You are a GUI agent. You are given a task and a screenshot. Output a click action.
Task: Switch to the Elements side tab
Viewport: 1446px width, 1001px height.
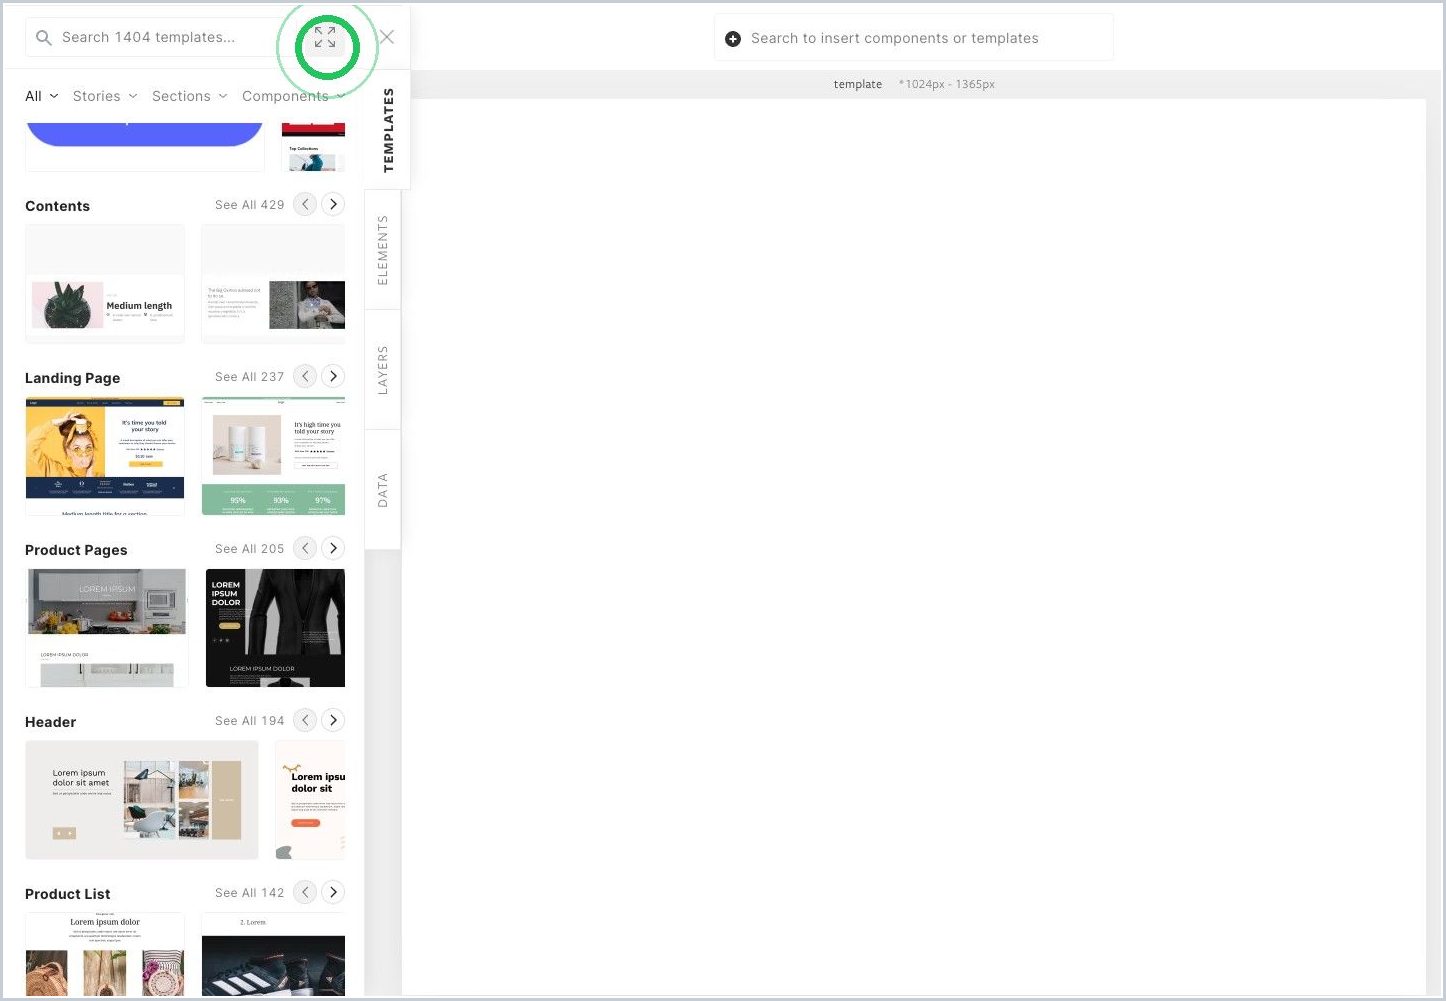(383, 250)
